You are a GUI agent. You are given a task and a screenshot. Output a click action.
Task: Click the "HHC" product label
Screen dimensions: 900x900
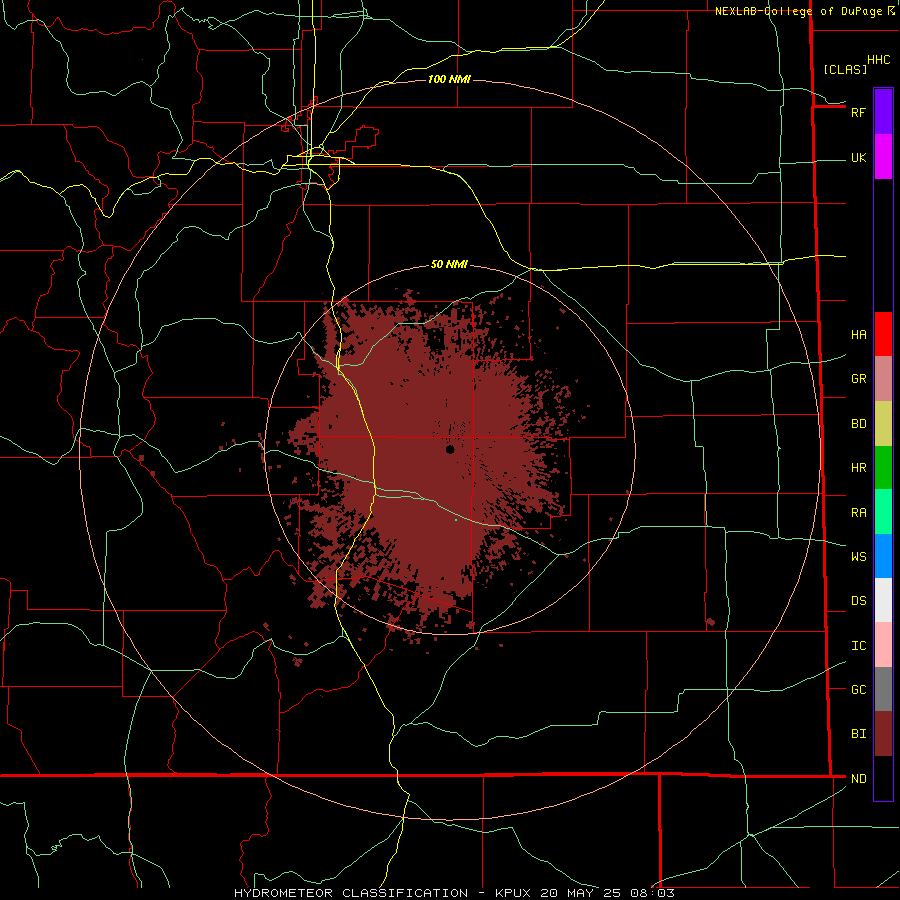tap(879, 60)
